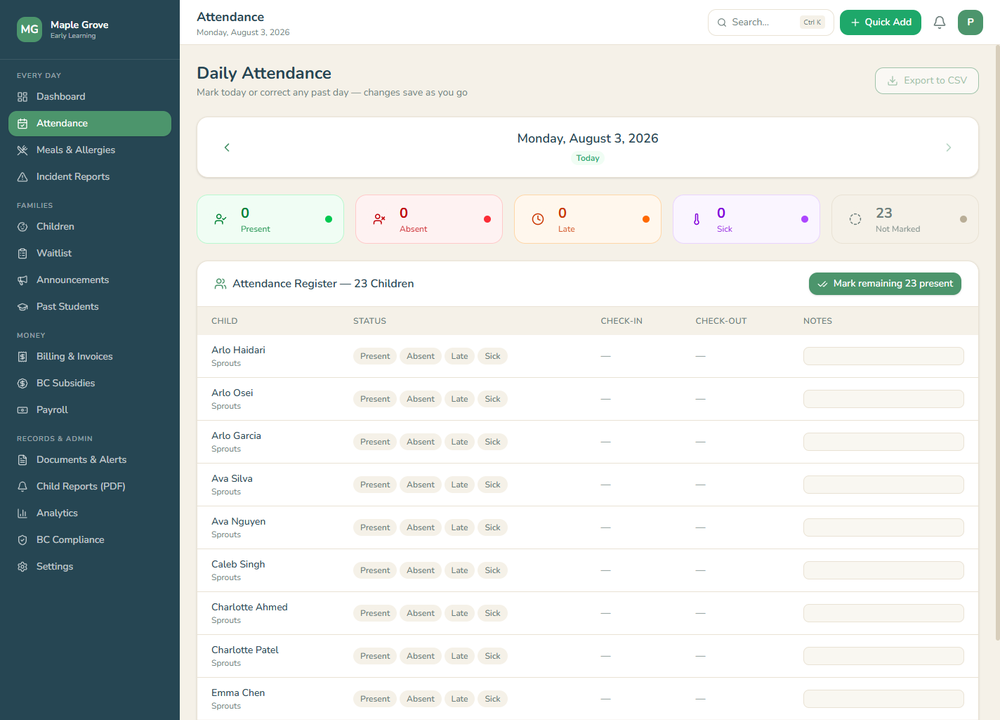
Task: Mark Emma Chen as Present
Action: (x=375, y=699)
